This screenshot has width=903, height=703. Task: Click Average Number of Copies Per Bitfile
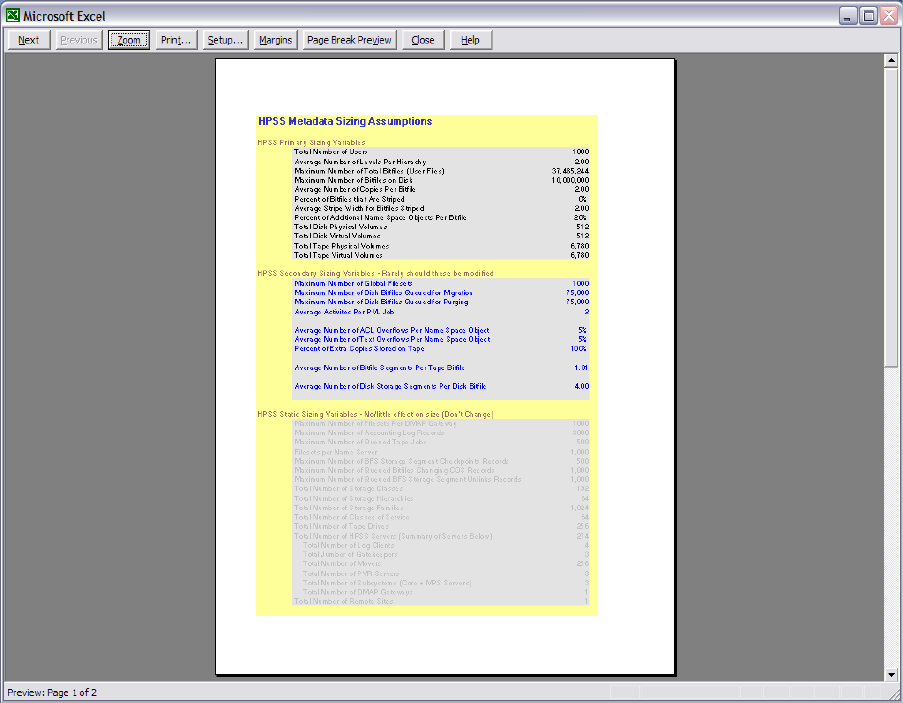tap(355, 189)
